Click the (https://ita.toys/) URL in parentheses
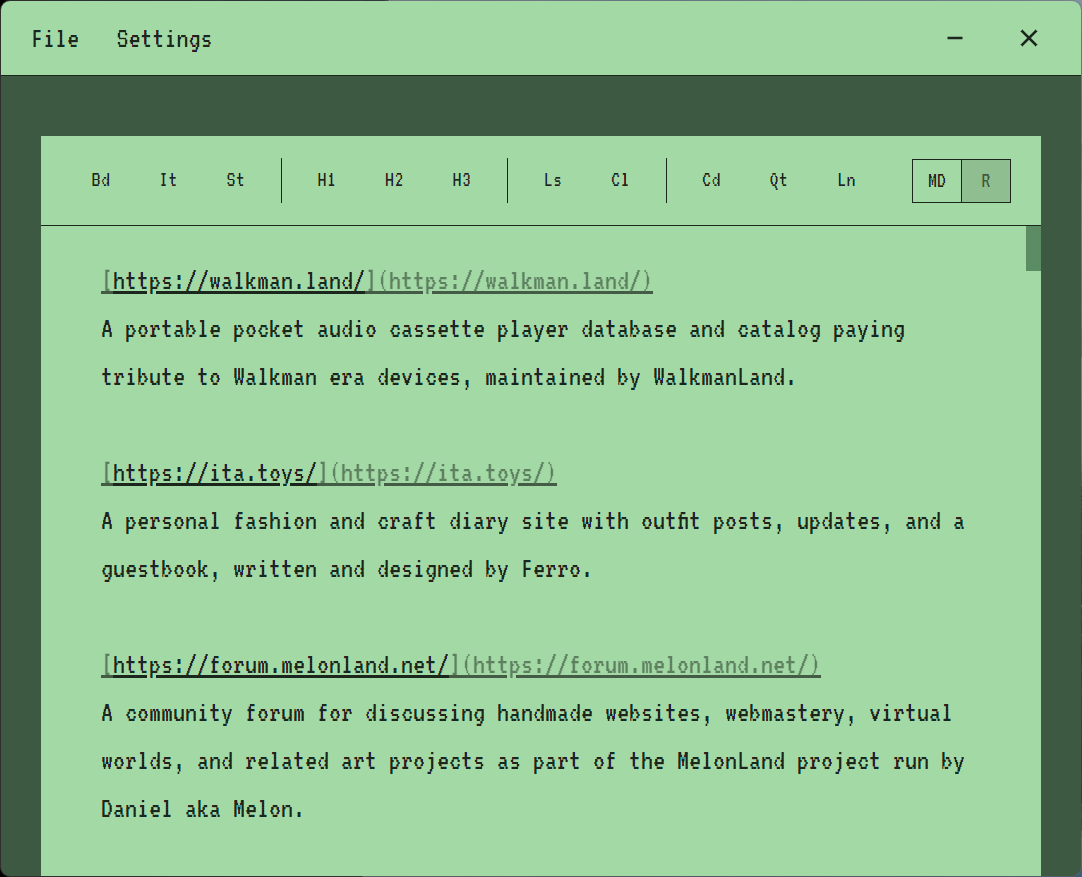Viewport: 1082px width, 877px height. [x=443, y=473]
